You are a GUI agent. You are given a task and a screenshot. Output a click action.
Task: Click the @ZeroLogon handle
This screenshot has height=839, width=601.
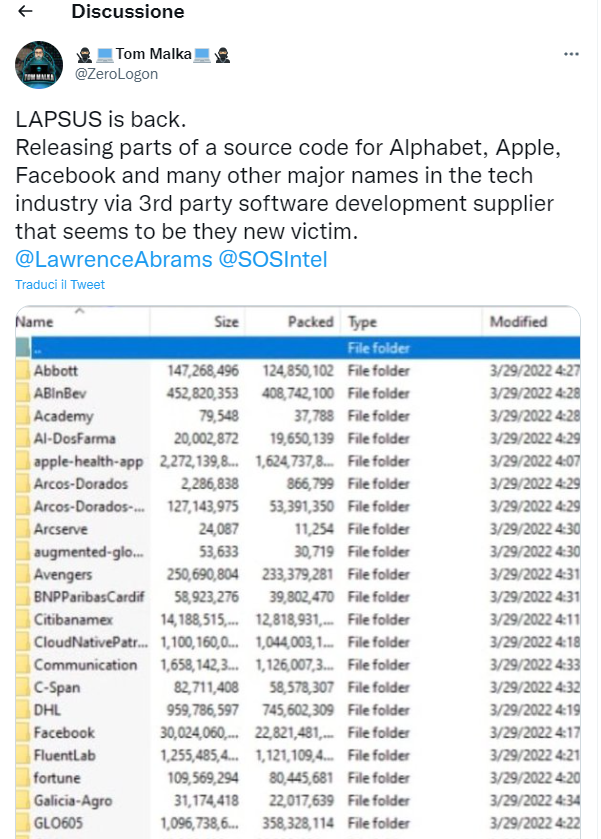point(119,73)
